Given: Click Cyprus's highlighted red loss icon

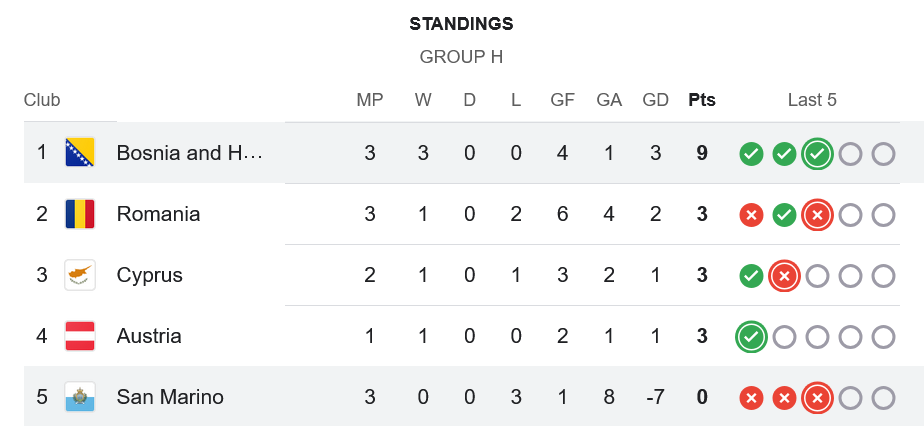Looking at the screenshot, I should (784, 276).
